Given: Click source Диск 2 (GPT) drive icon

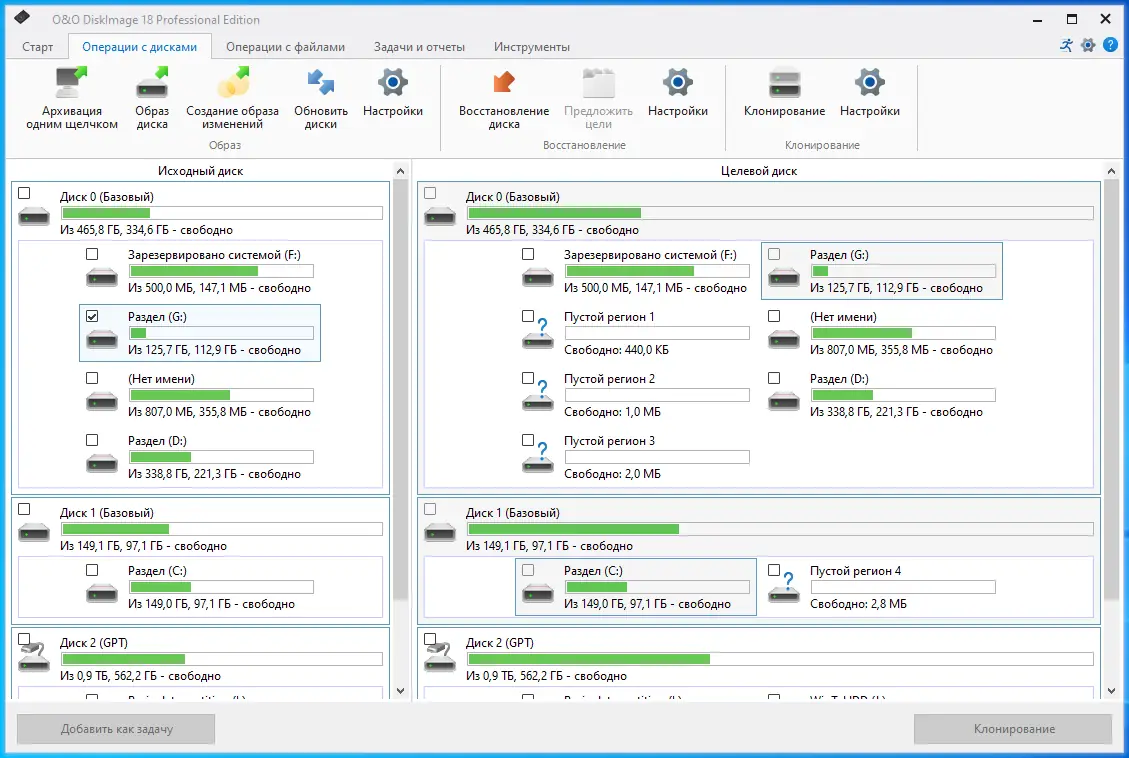Looking at the screenshot, I should click(x=34, y=657).
